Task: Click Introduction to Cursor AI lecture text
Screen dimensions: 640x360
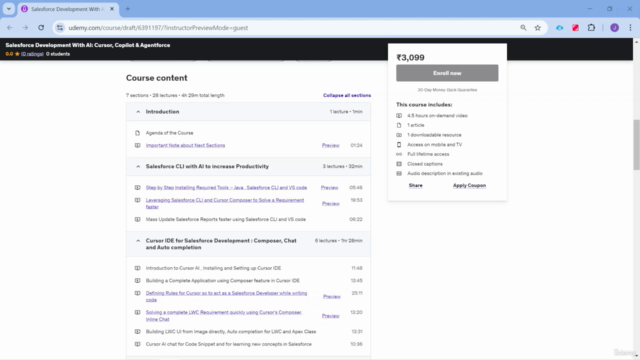Action: tap(213, 268)
